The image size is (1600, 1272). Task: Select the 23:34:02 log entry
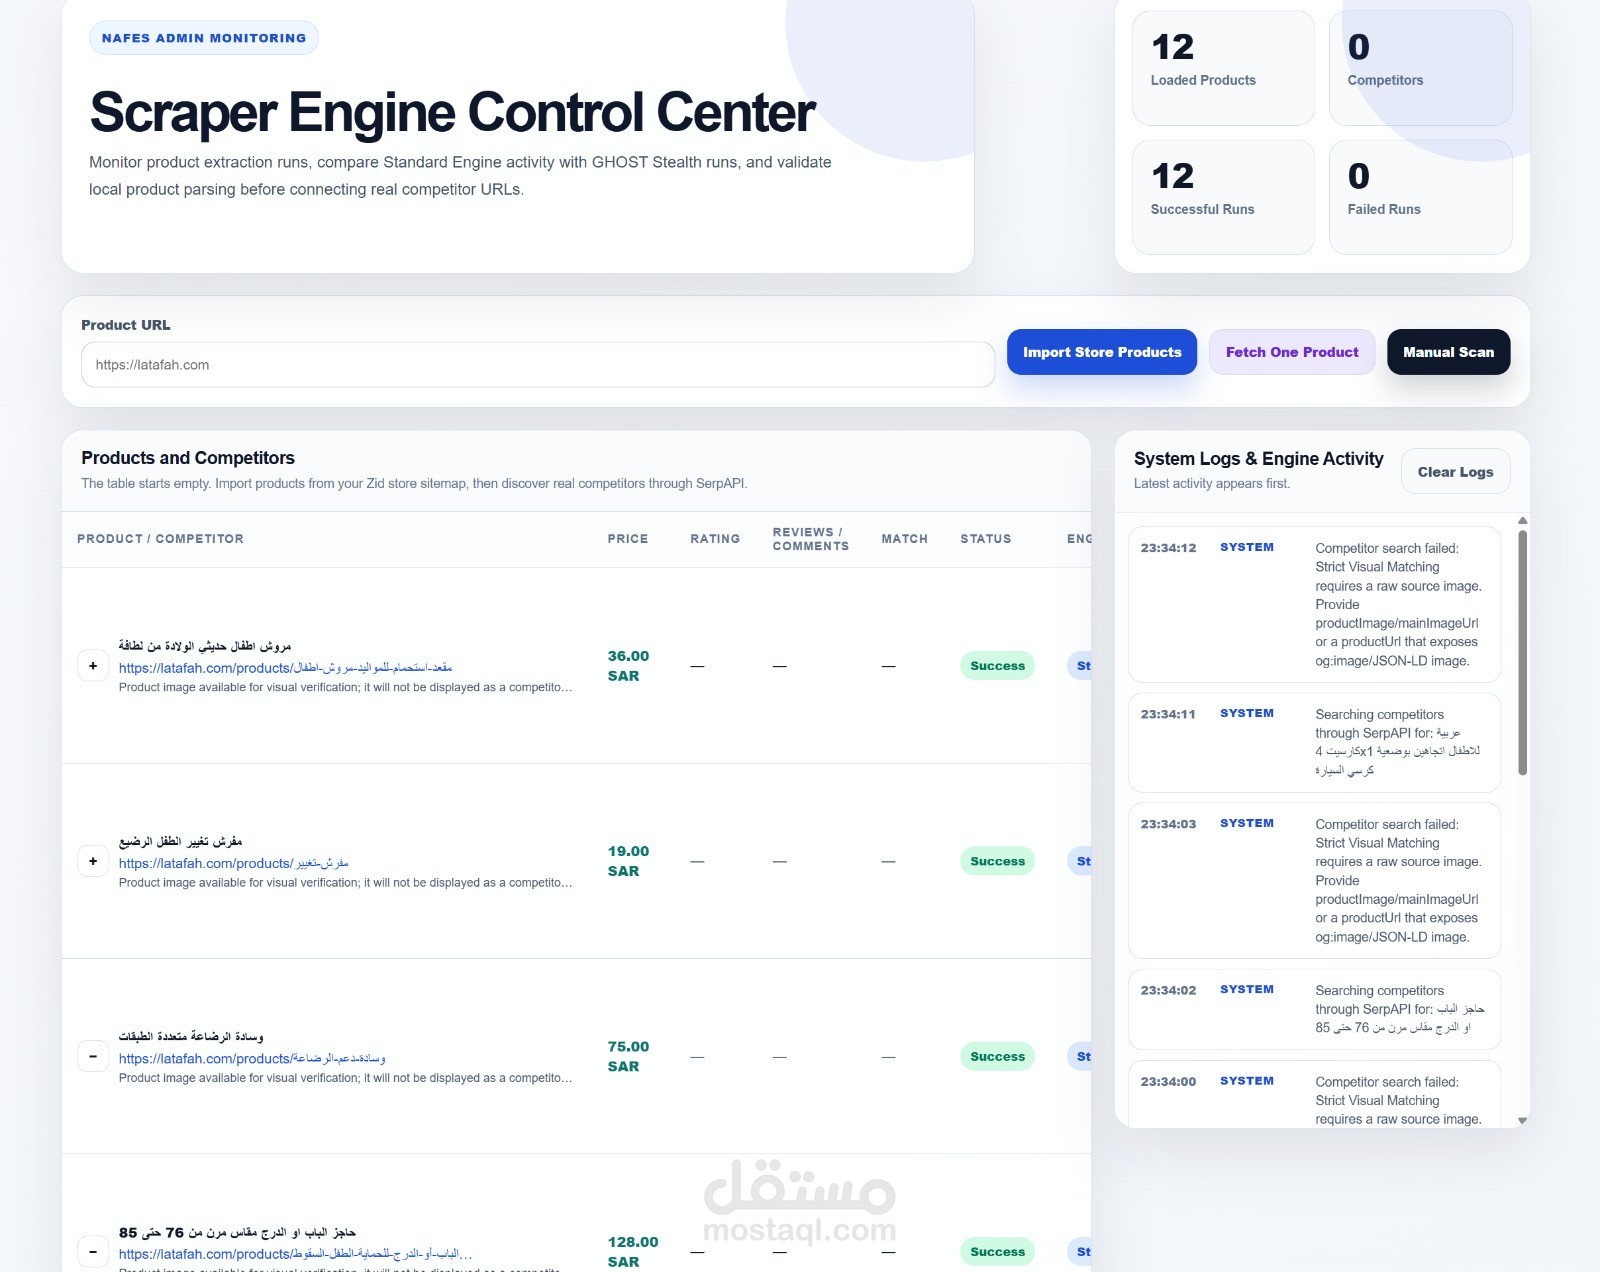(x=1314, y=1009)
